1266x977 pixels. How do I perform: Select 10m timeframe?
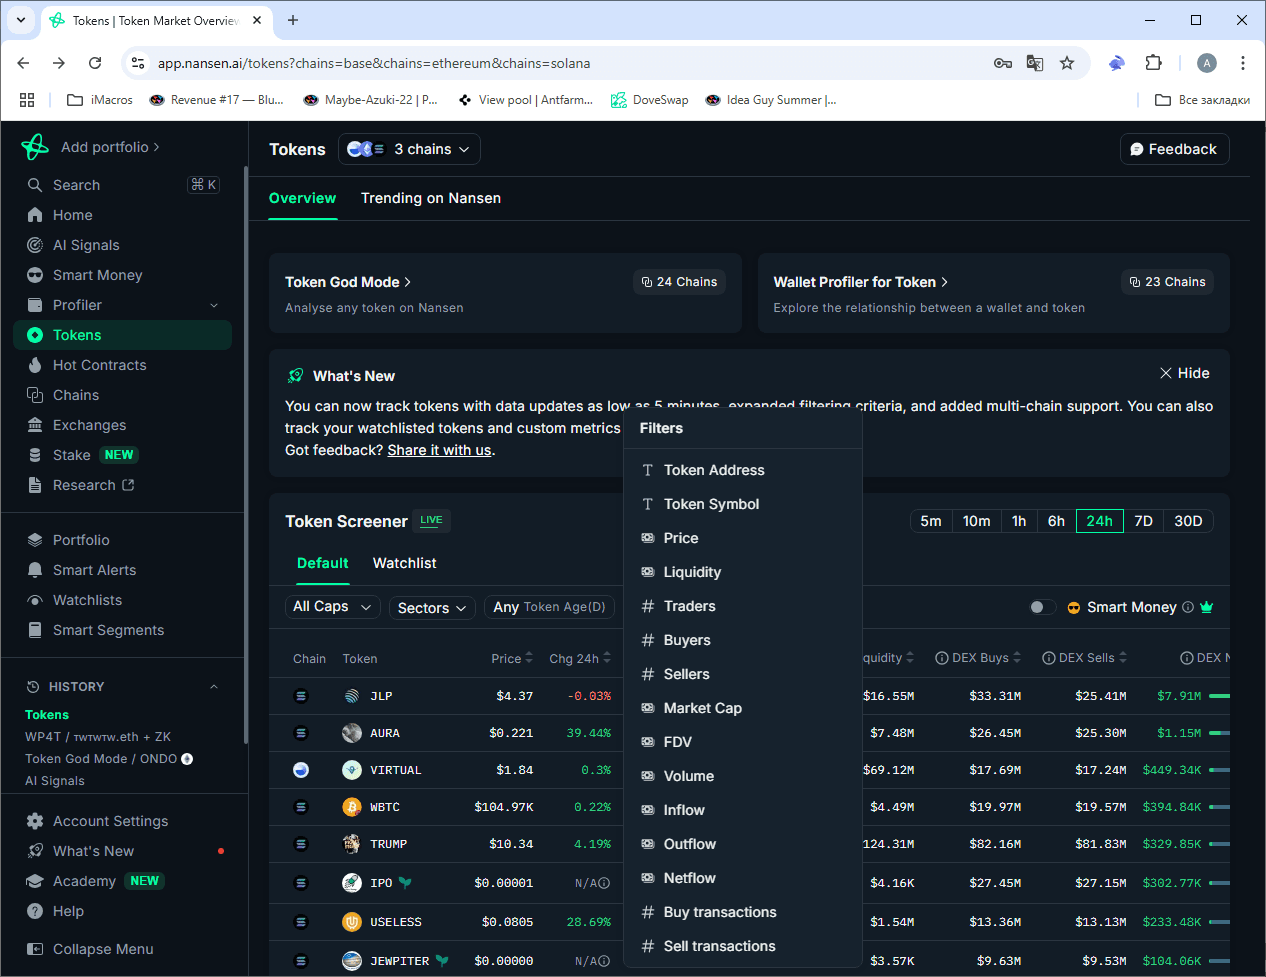[976, 521]
